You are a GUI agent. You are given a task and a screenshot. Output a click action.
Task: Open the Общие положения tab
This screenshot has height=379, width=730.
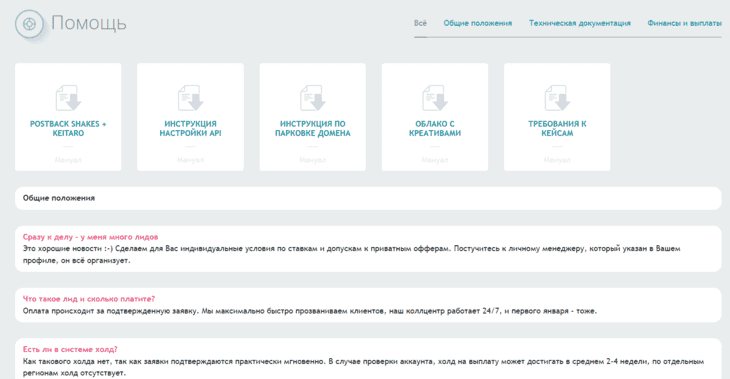[478, 23]
